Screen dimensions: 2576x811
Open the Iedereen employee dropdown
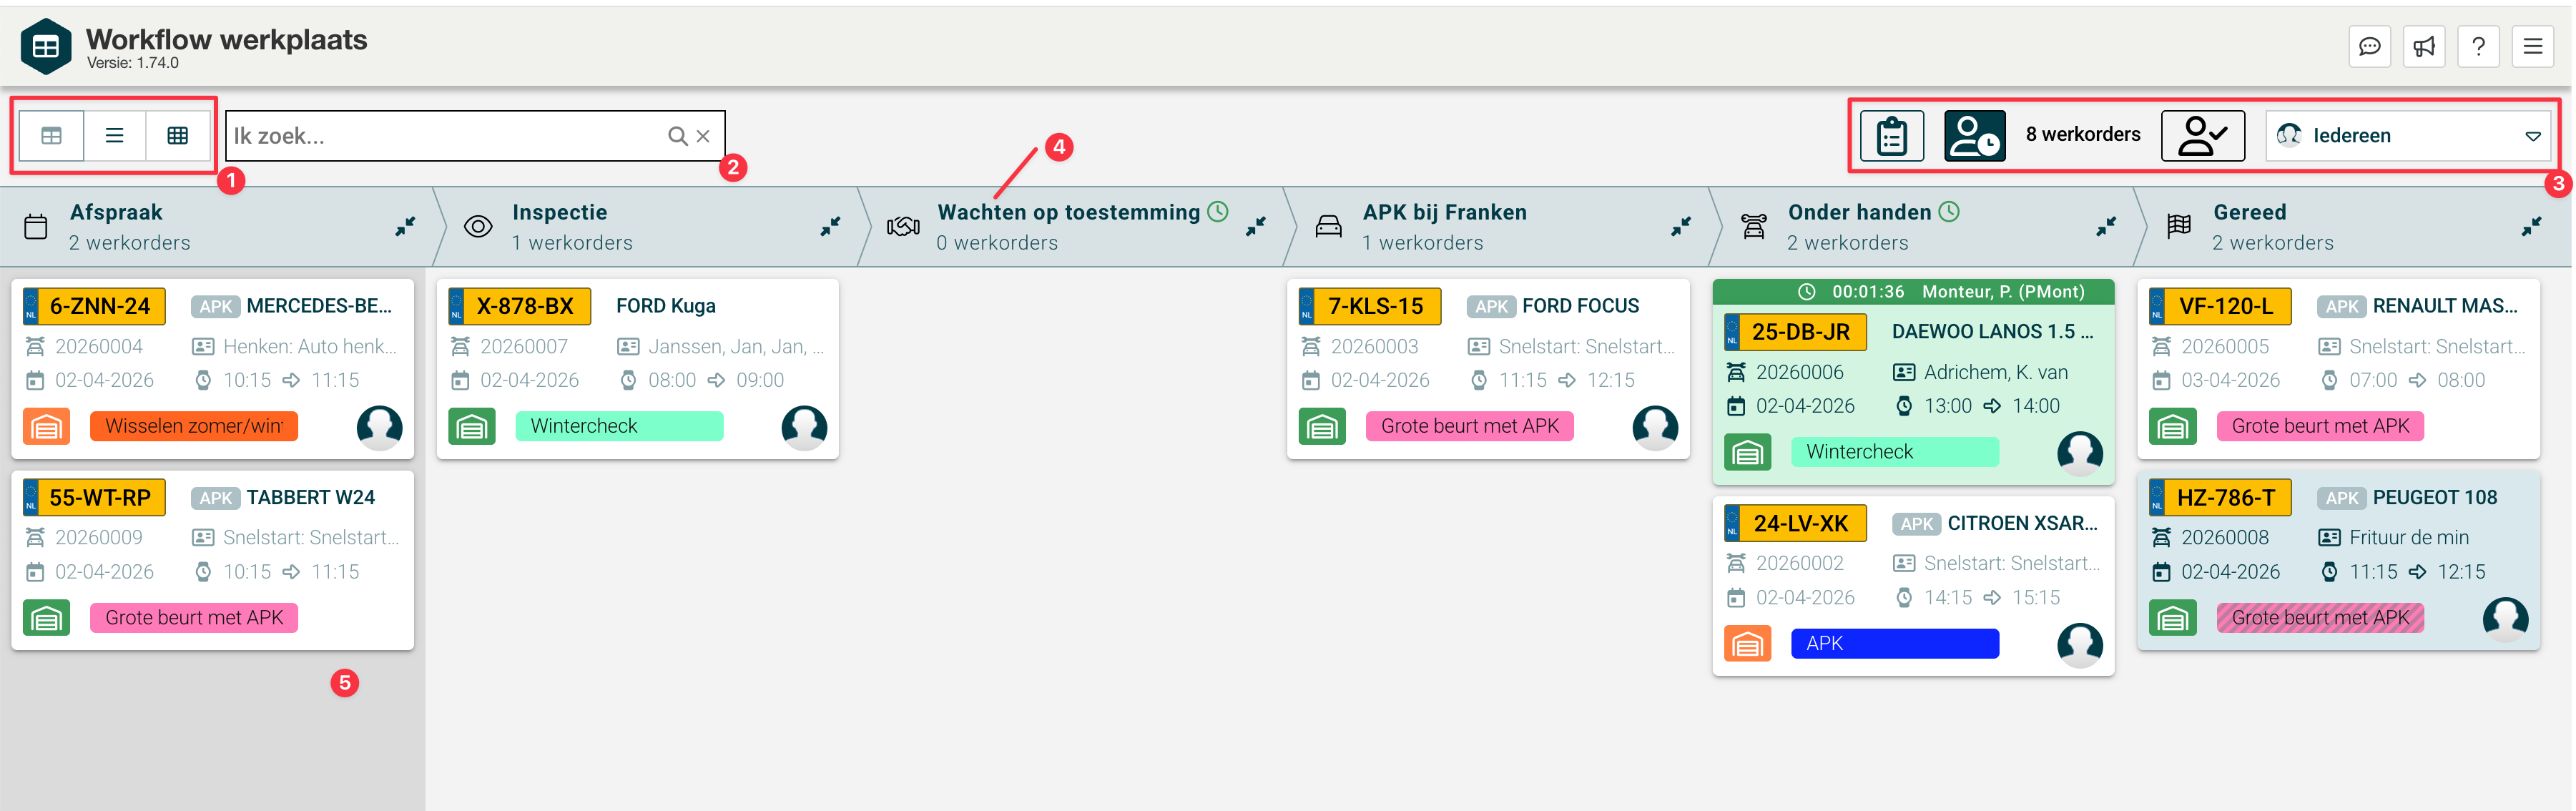tap(2407, 136)
